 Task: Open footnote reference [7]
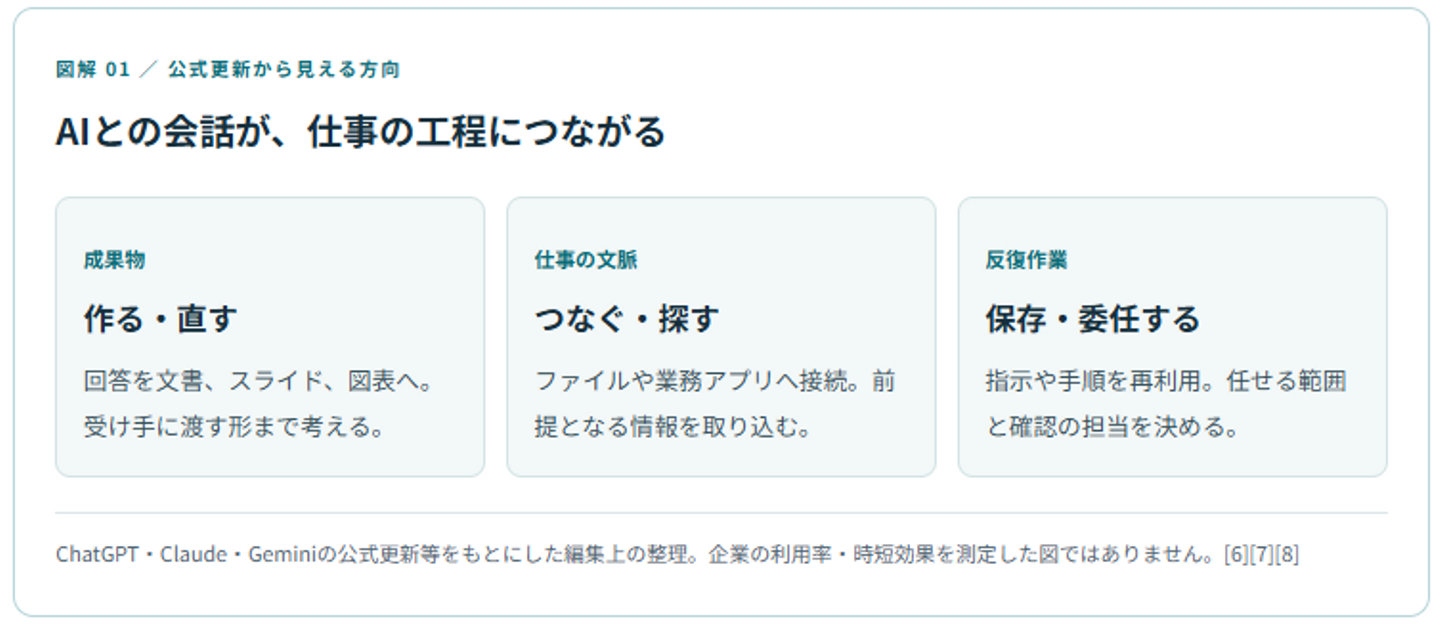[x=1261, y=554]
